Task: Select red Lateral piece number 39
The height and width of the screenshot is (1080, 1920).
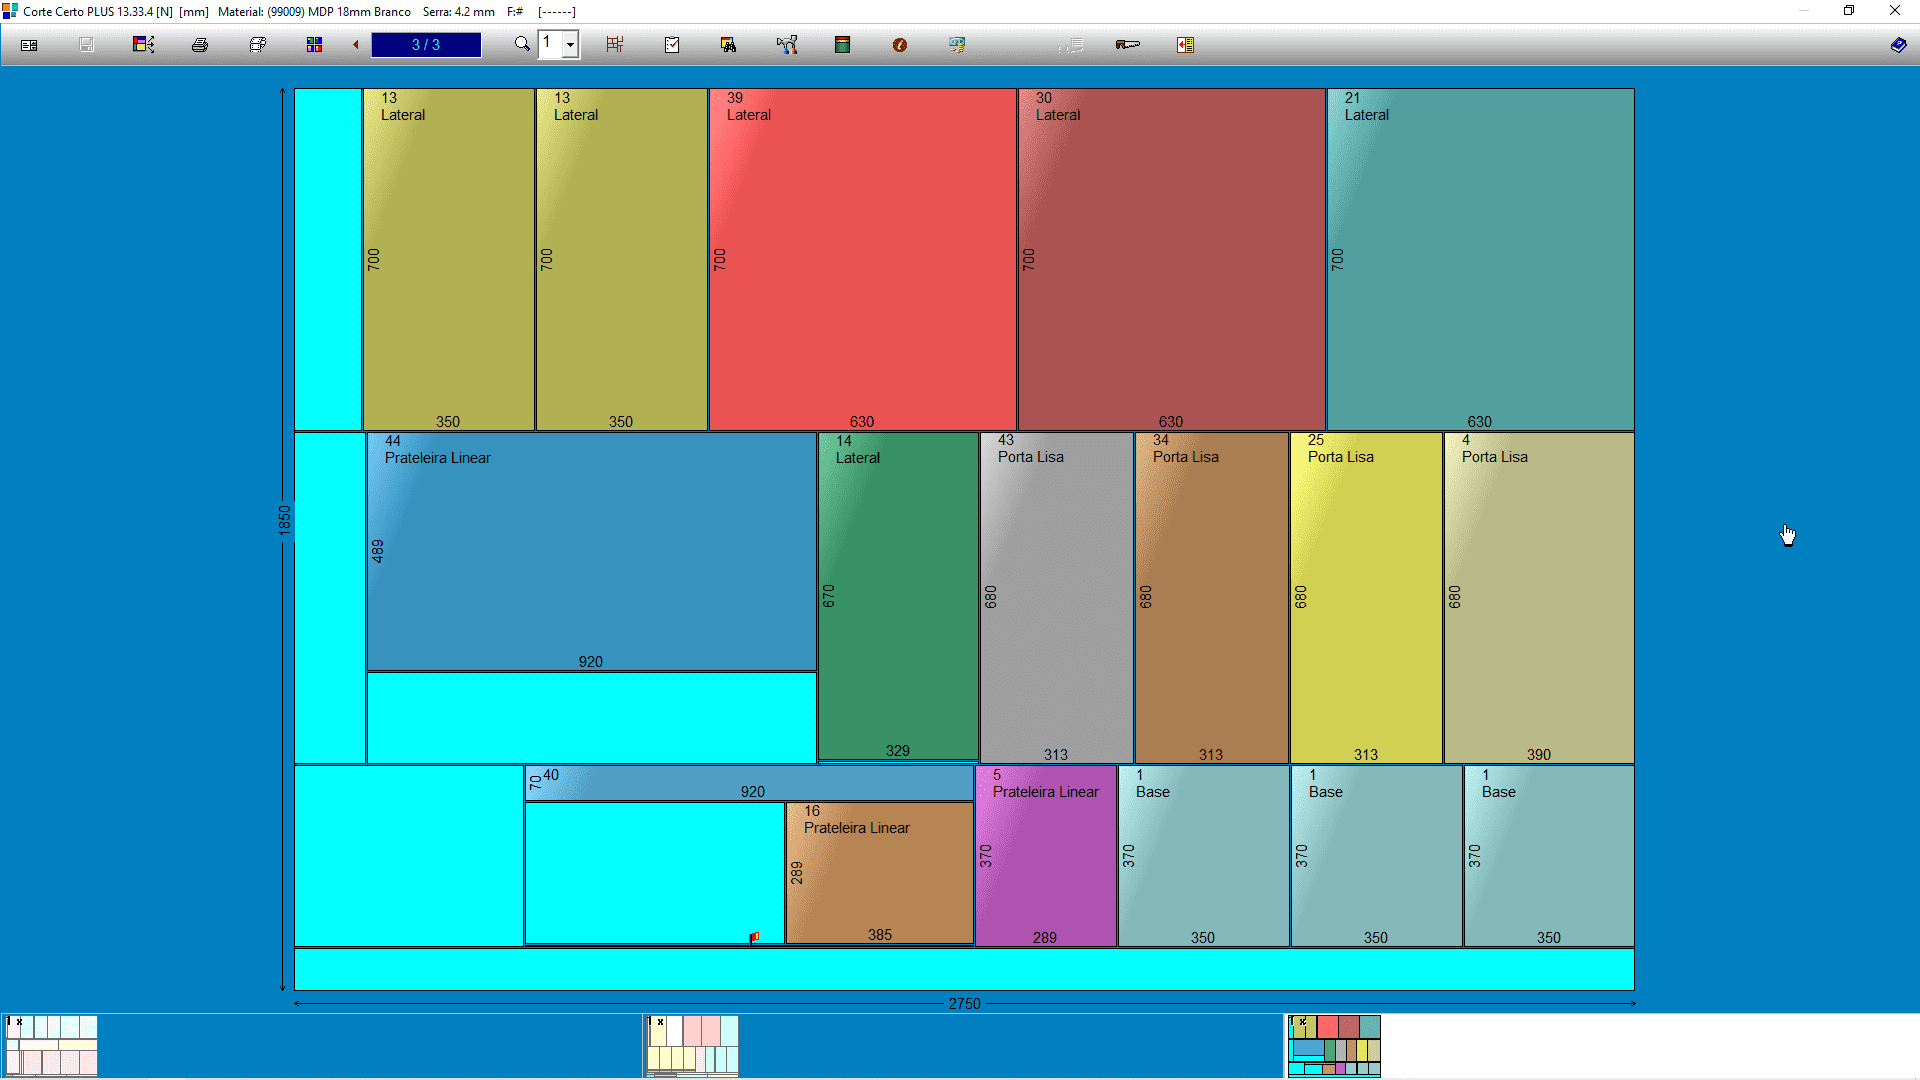Action: click(862, 260)
